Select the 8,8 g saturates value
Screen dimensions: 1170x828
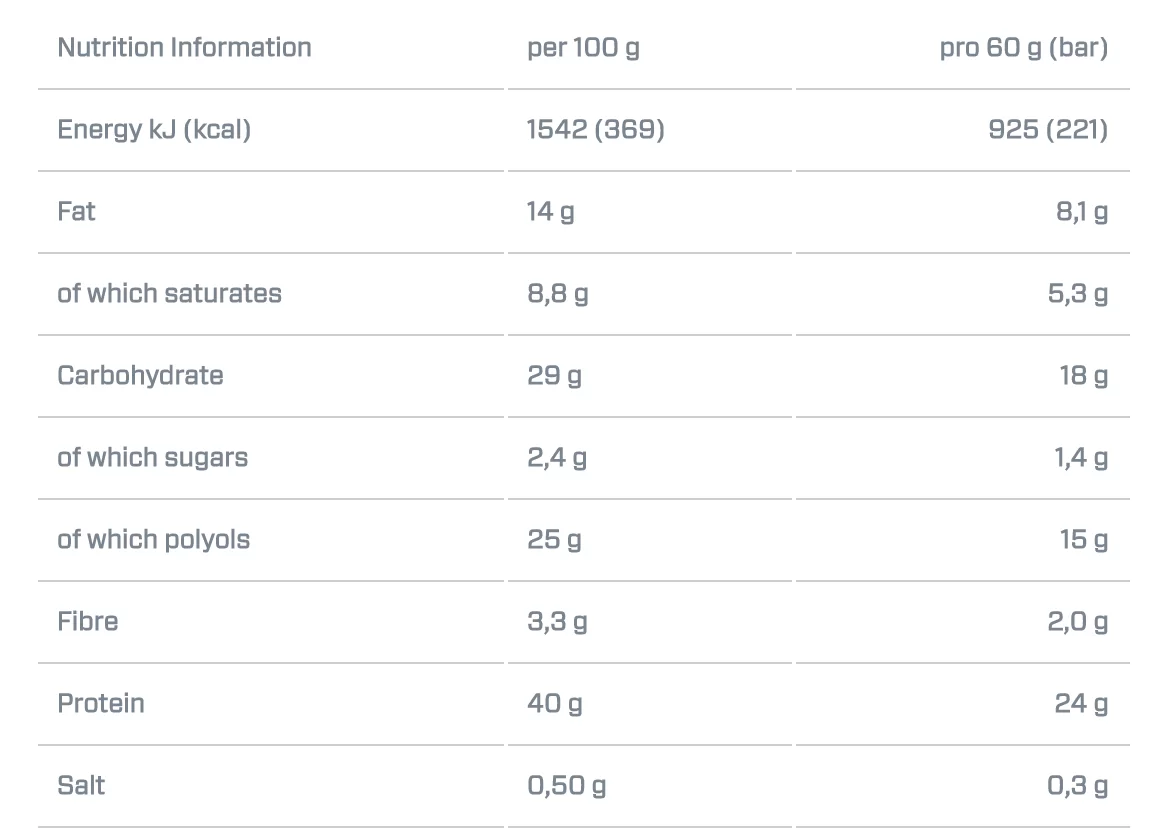(557, 294)
